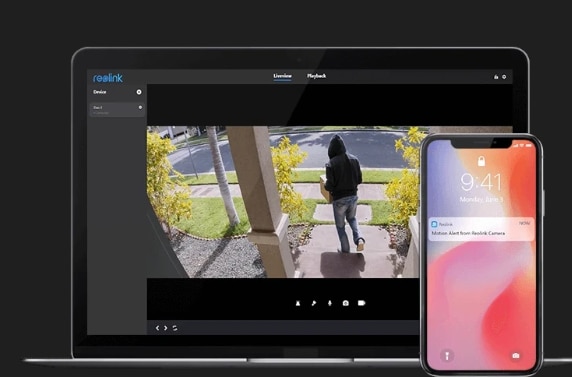The width and height of the screenshot is (572, 377).
Task: Click the Reolink logo in the header
Action: pos(108,78)
